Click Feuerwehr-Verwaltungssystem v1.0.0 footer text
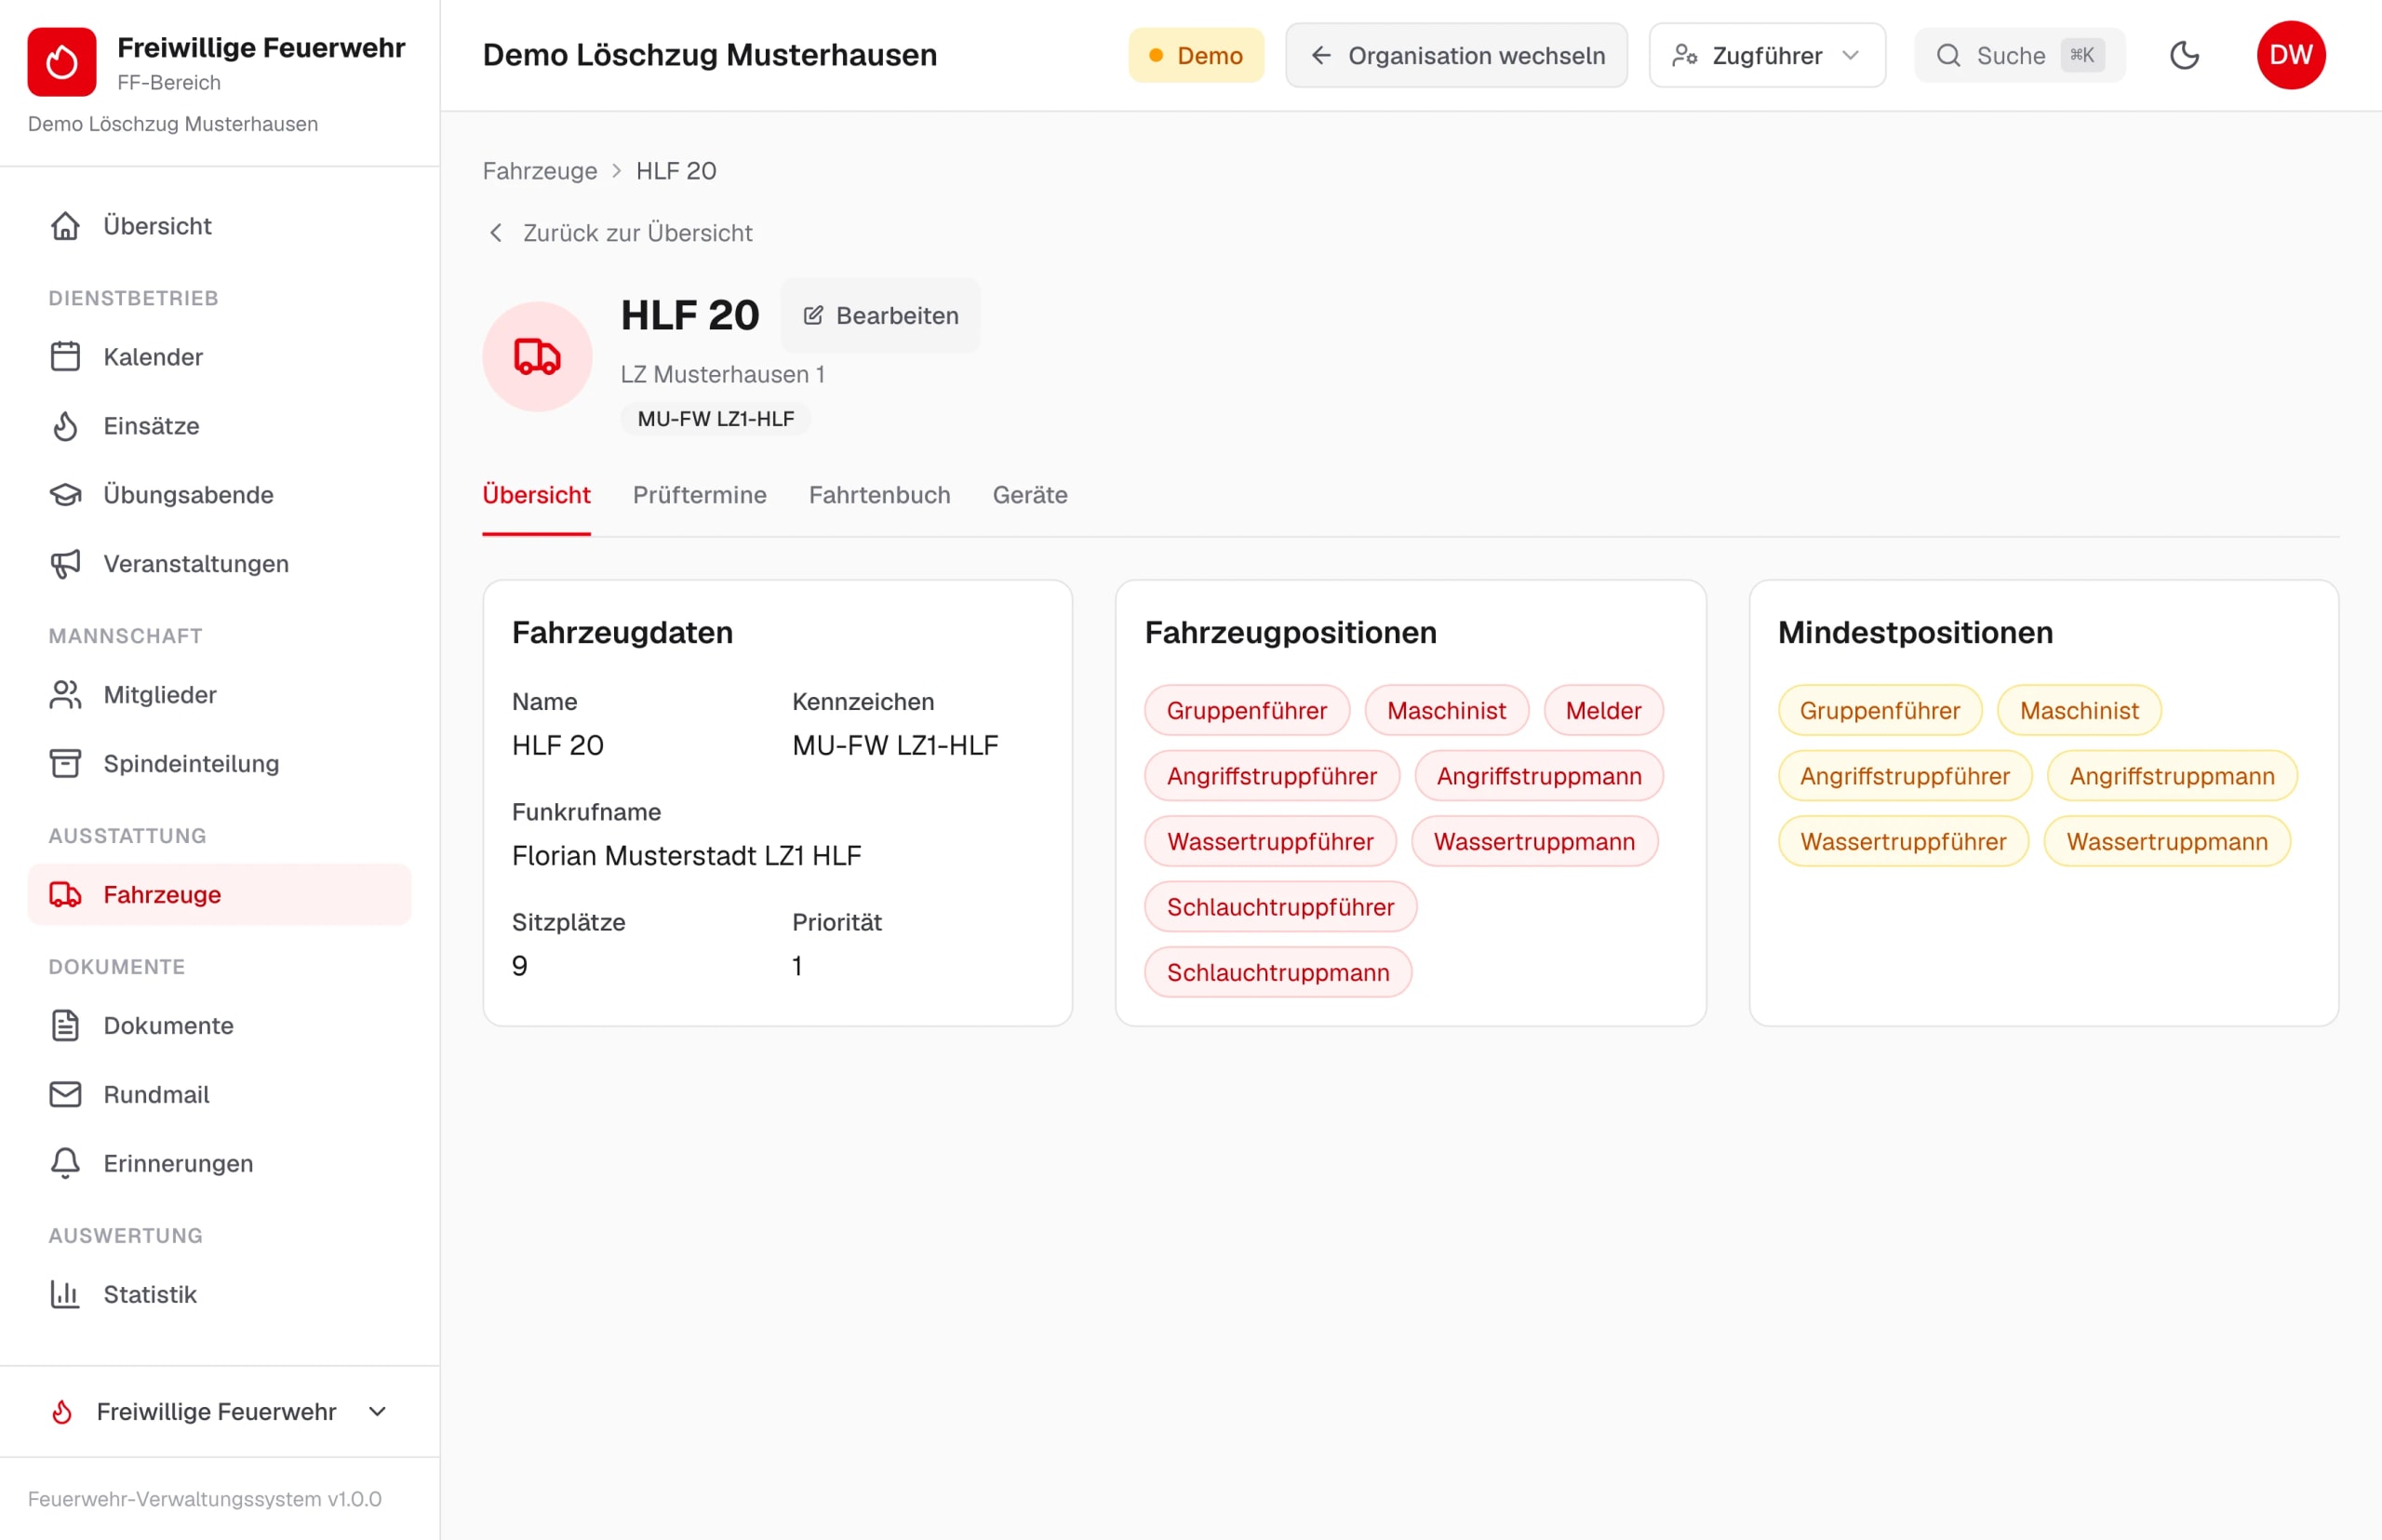The height and width of the screenshot is (1540, 2382). (205, 1499)
